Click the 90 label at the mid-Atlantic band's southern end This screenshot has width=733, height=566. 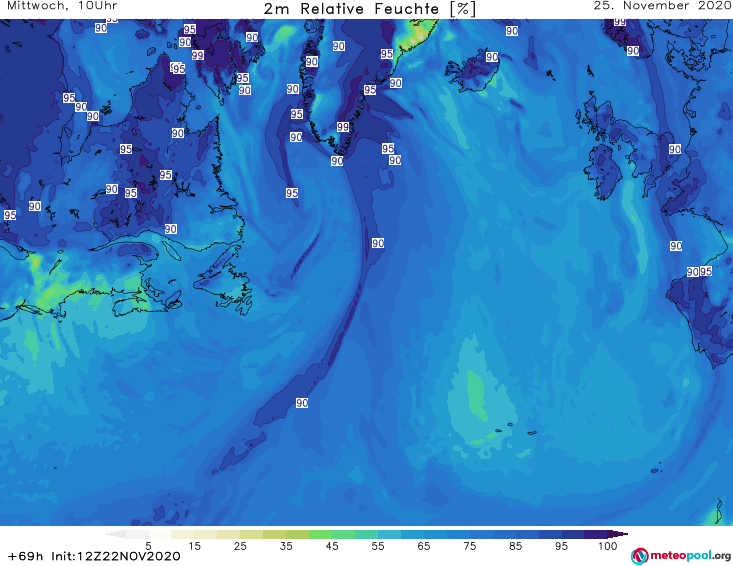[x=302, y=403]
